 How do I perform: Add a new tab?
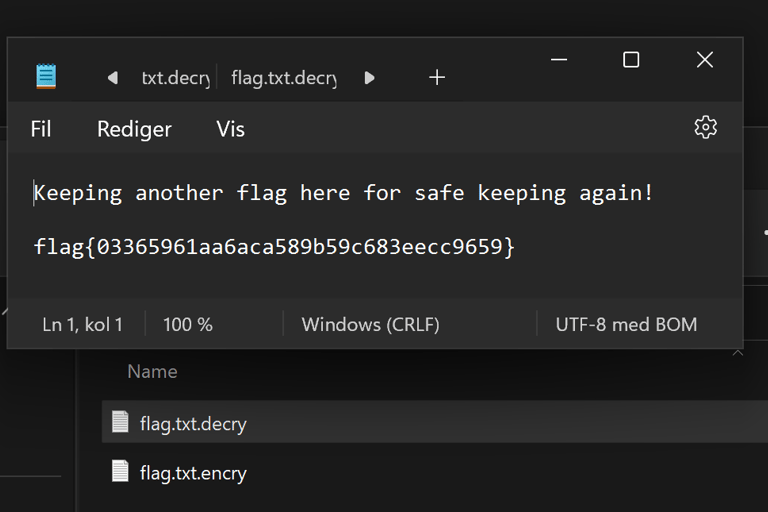click(437, 77)
